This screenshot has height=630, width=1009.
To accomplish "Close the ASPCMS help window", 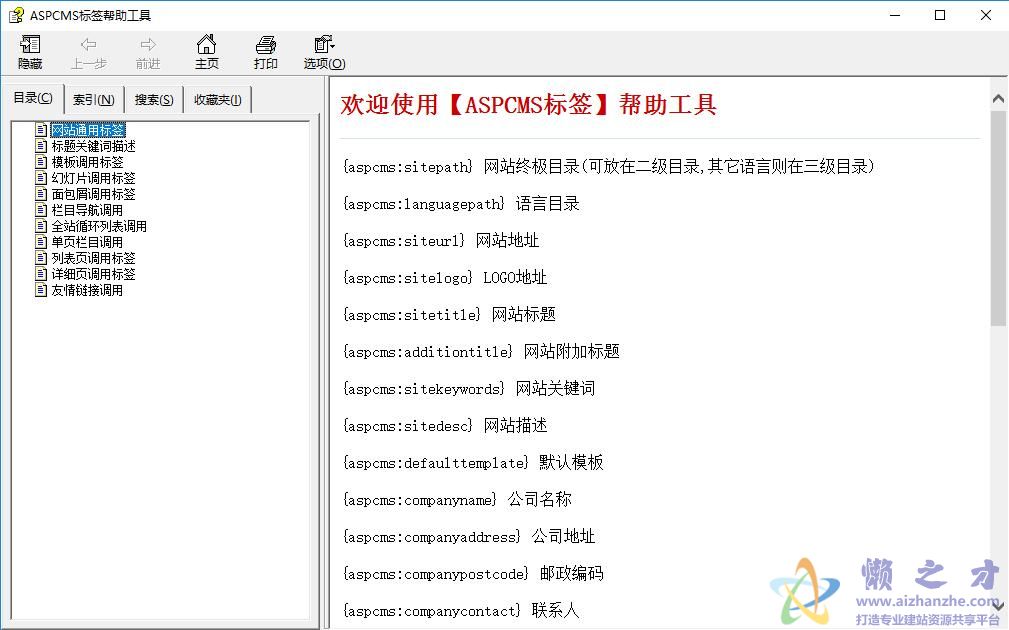I will 986,15.
